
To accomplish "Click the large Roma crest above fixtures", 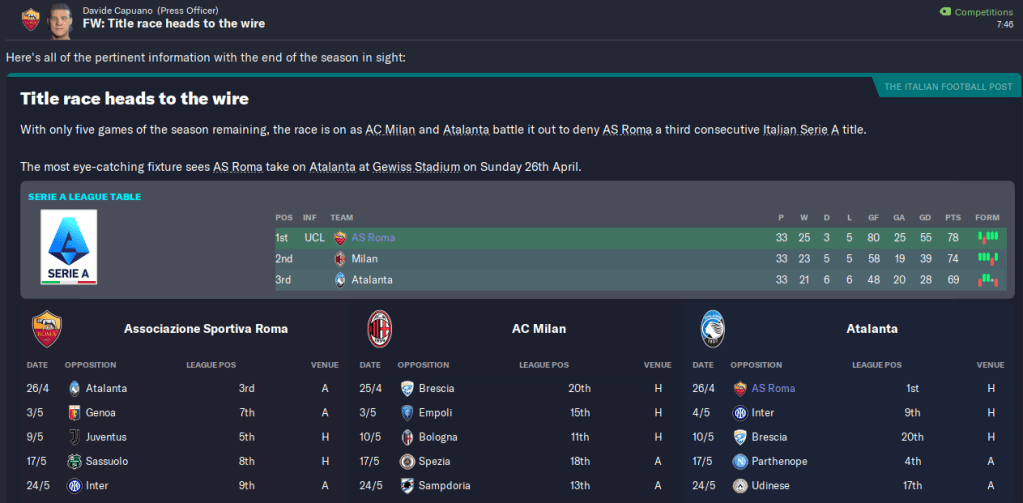I will point(46,327).
